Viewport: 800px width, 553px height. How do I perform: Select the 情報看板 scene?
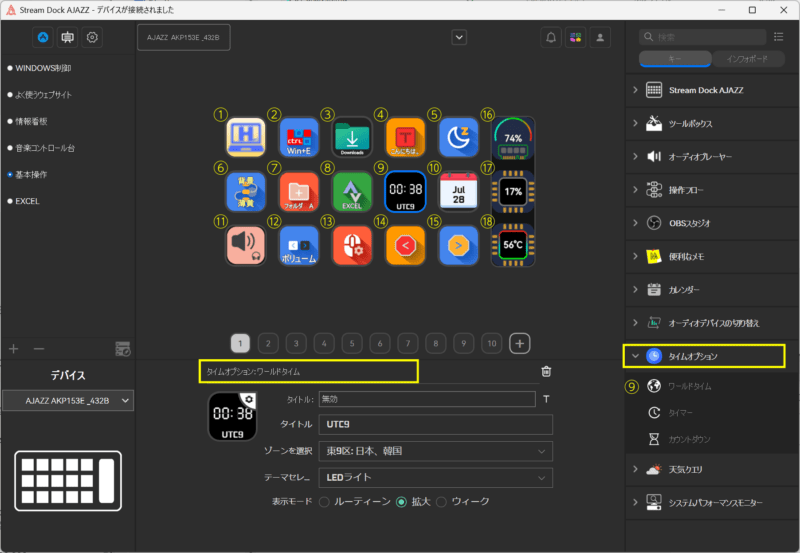(31, 121)
